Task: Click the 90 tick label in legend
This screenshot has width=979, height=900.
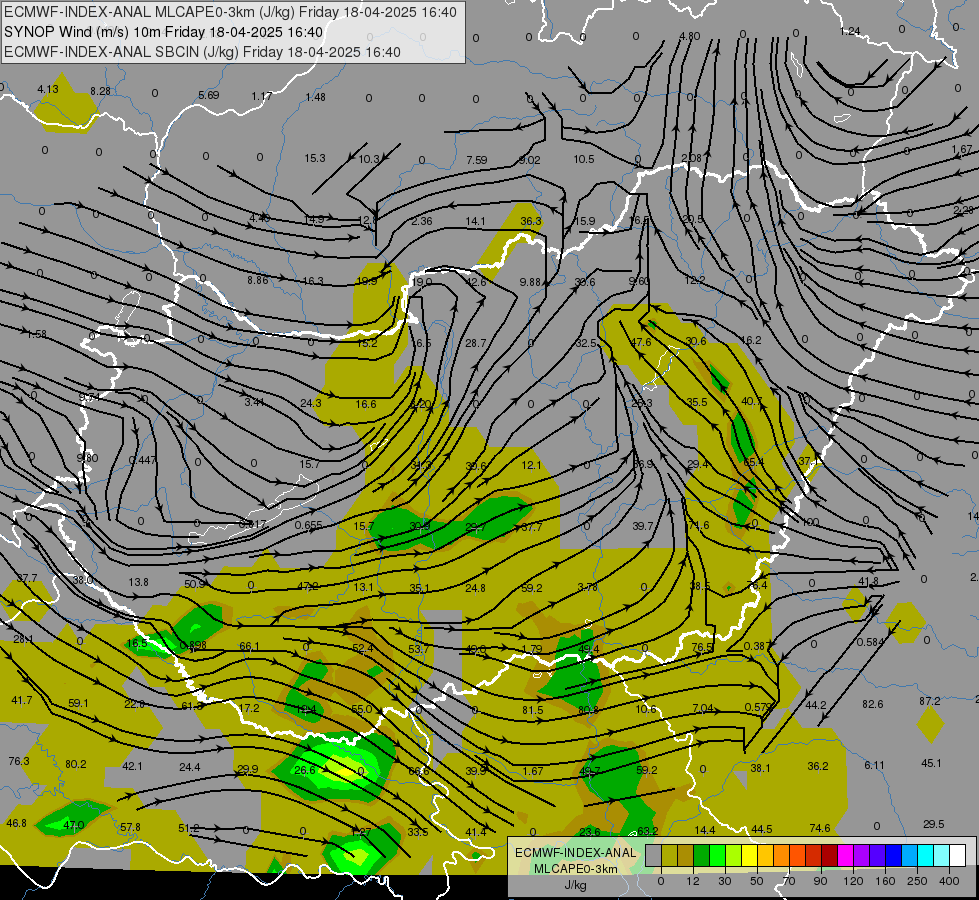Action: (820, 881)
